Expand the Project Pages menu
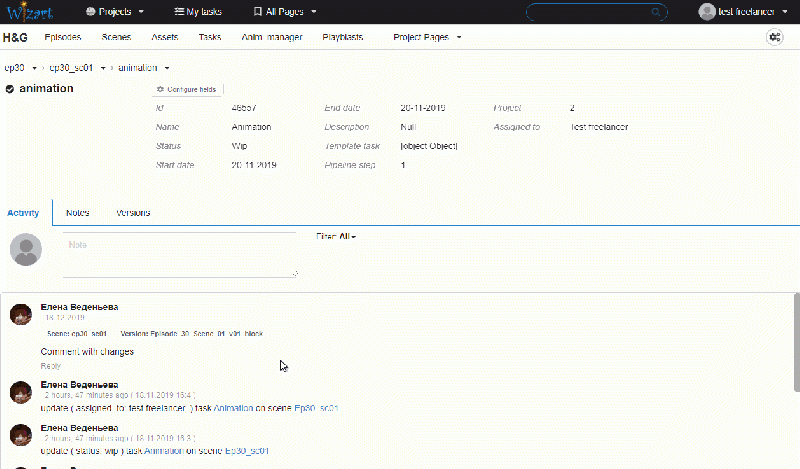This screenshot has height=469, width=800. click(x=427, y=37)
